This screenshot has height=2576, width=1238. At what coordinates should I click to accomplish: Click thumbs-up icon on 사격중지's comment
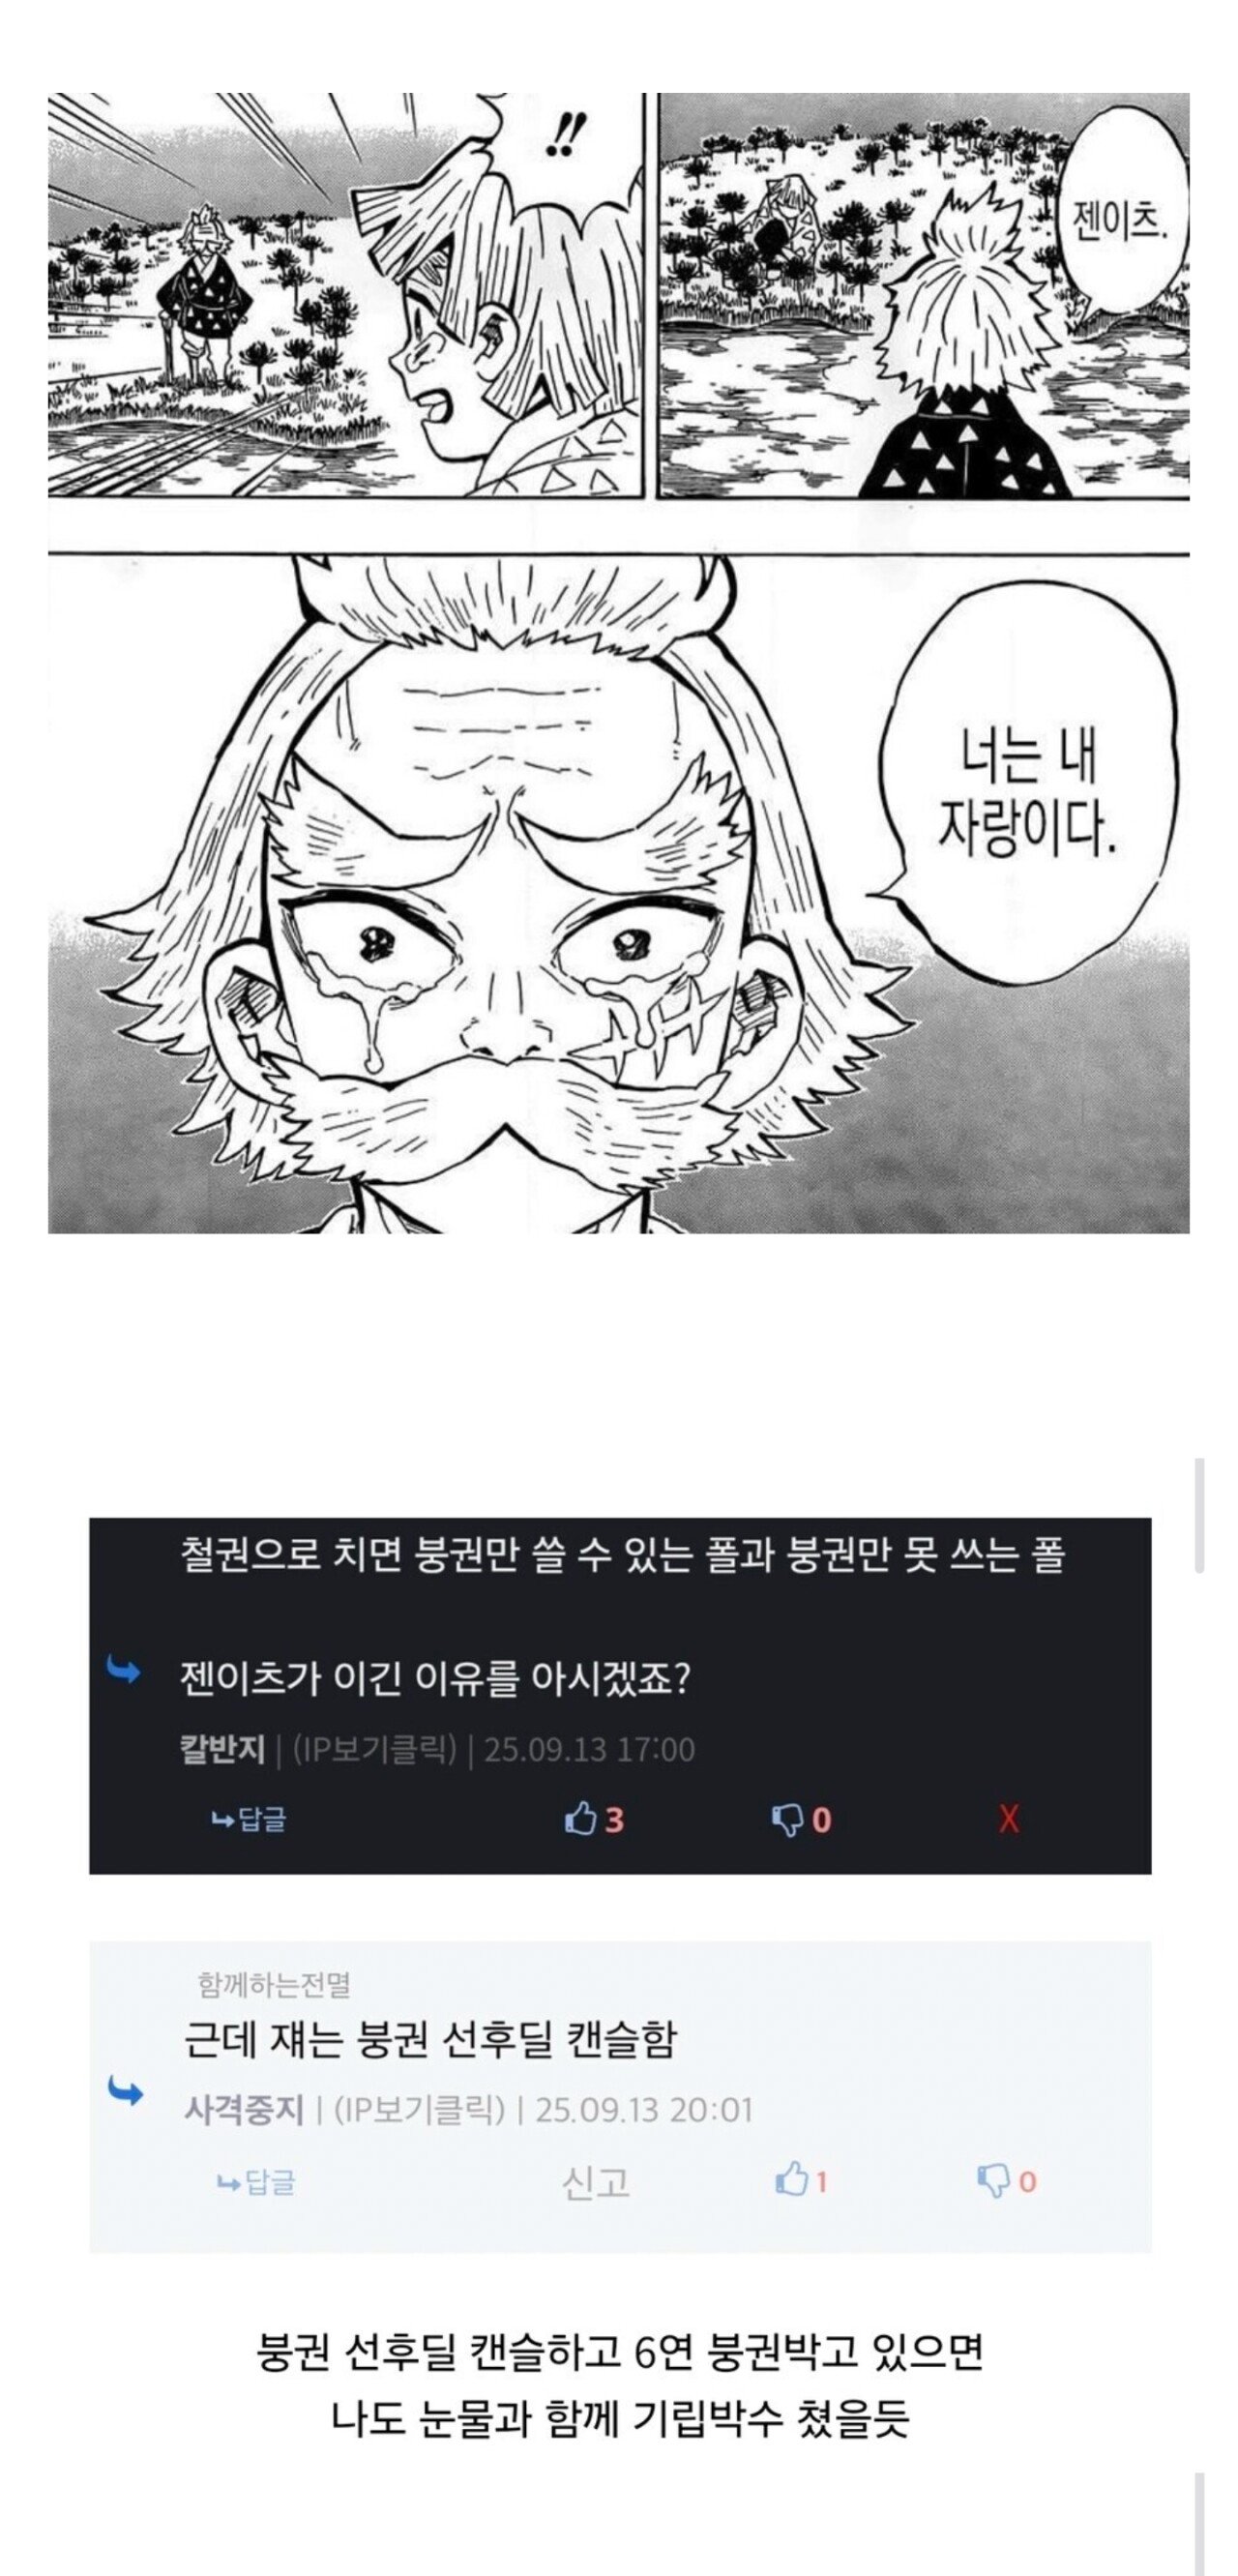(x=790, y=2180)
